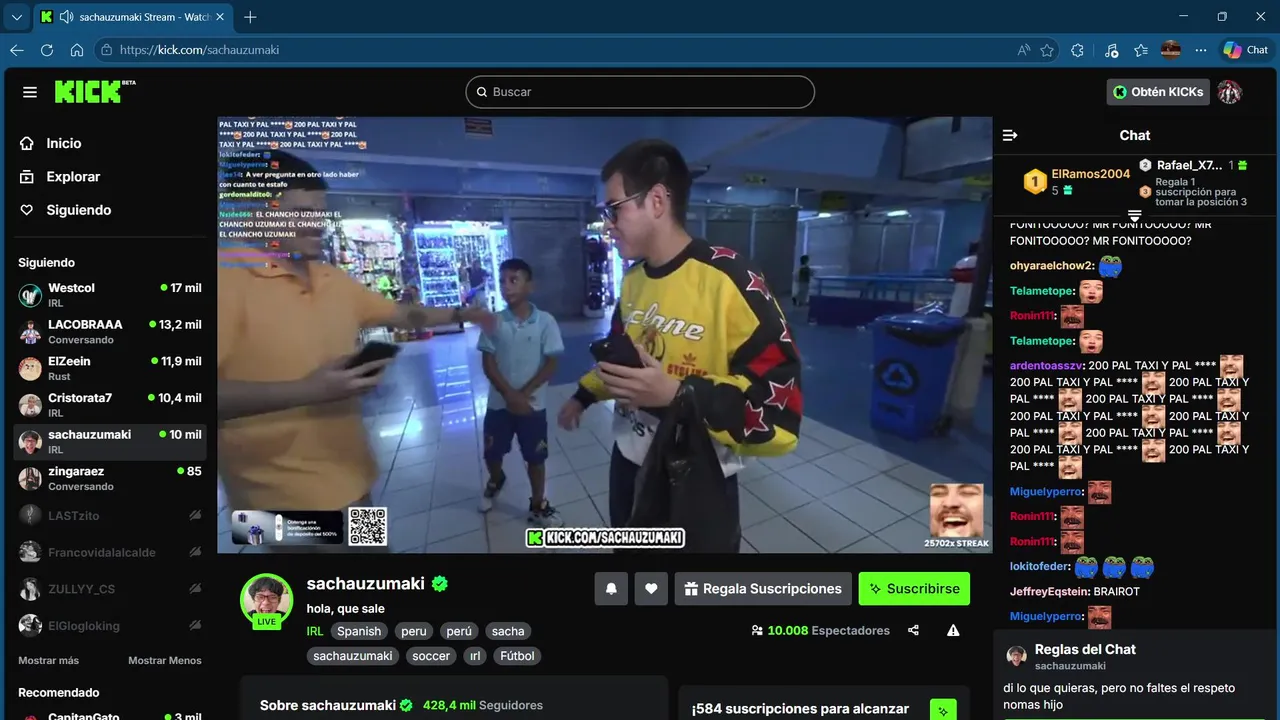
Task: Click the green Suscribirse button
Action: pyautogui.click(x=914, y=589)
